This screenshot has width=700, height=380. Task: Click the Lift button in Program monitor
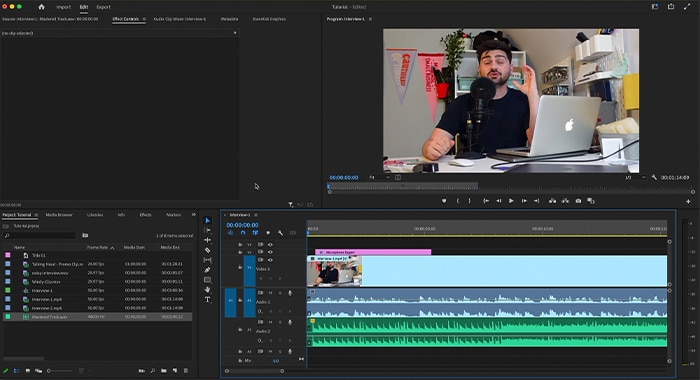pos(552,201)
